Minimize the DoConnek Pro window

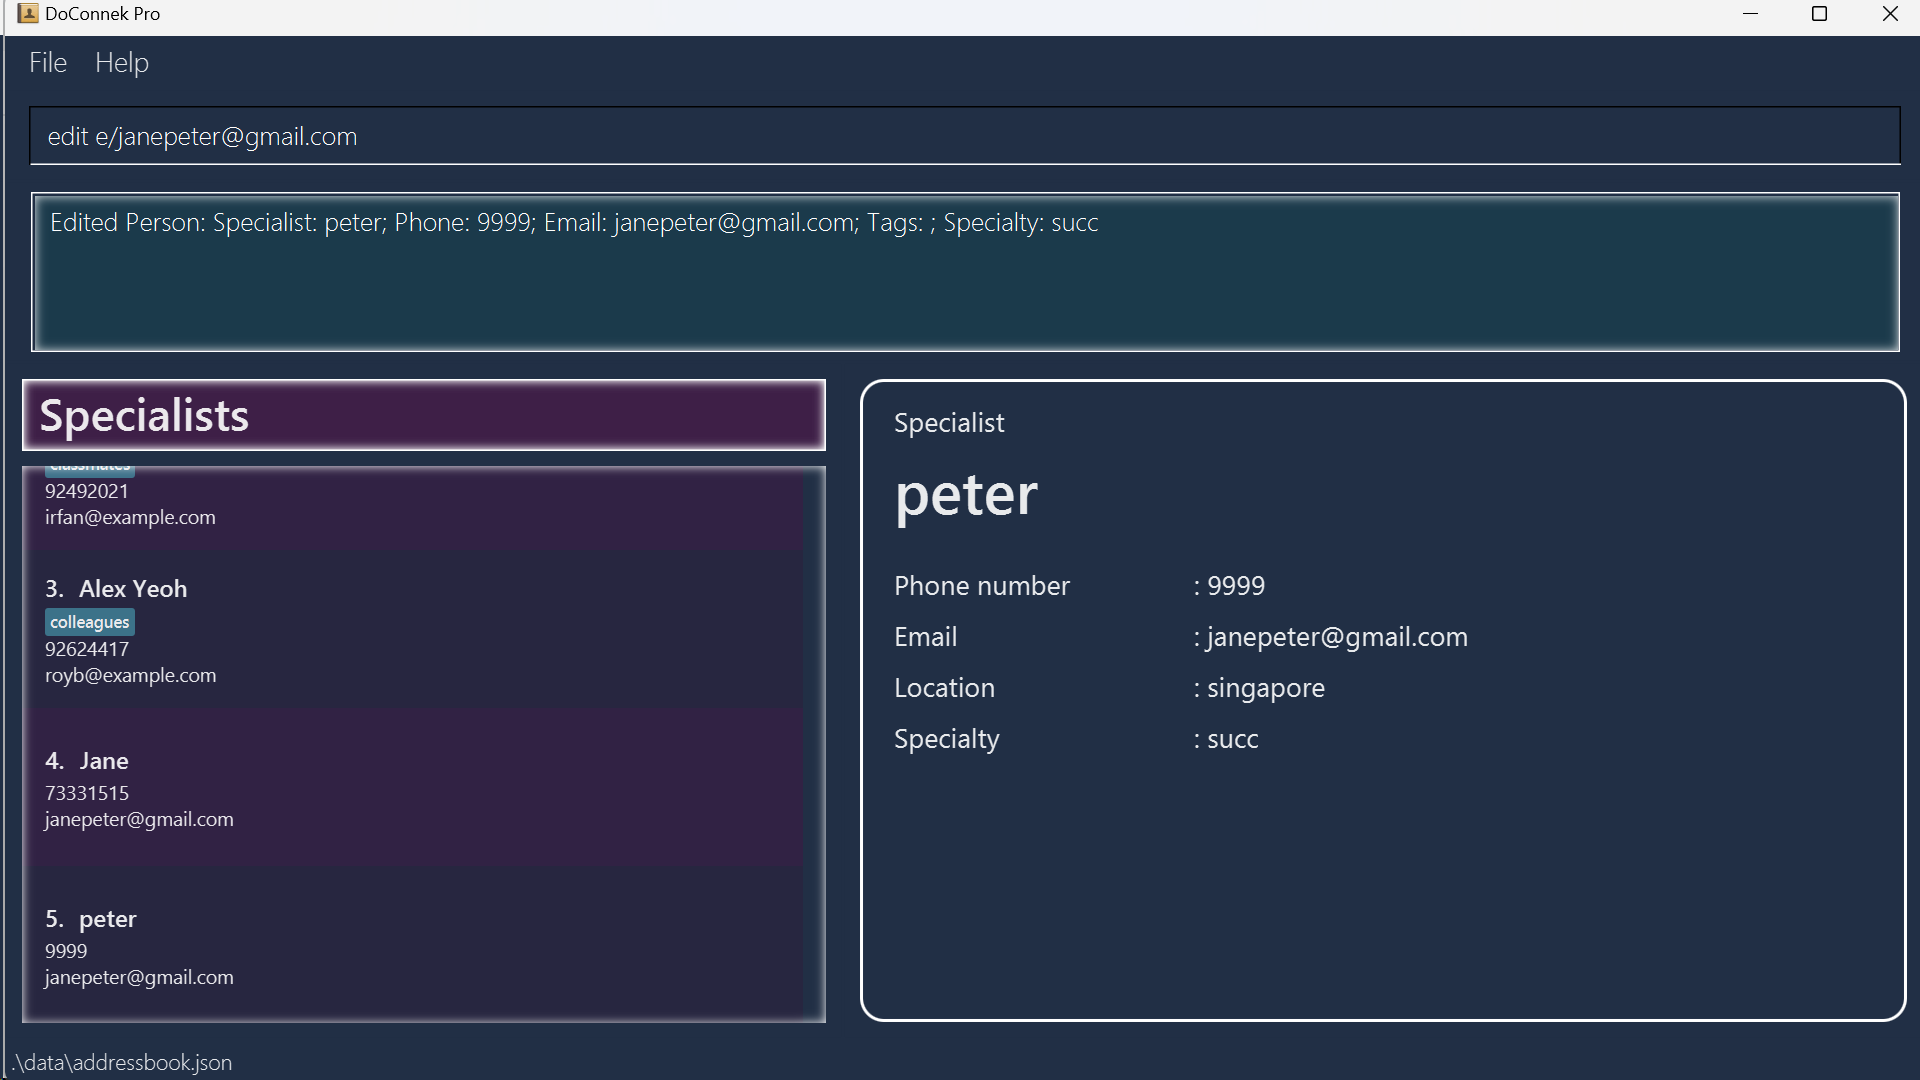coord(1750,14)
